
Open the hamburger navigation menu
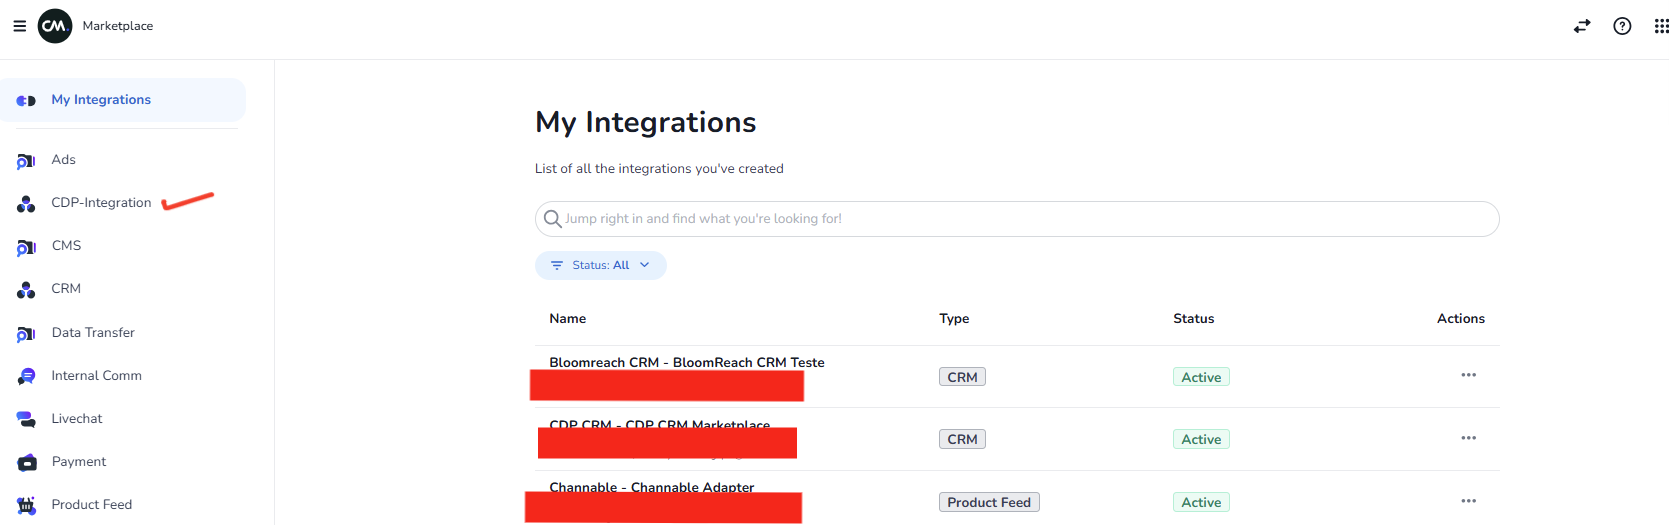tap(19, 26)
